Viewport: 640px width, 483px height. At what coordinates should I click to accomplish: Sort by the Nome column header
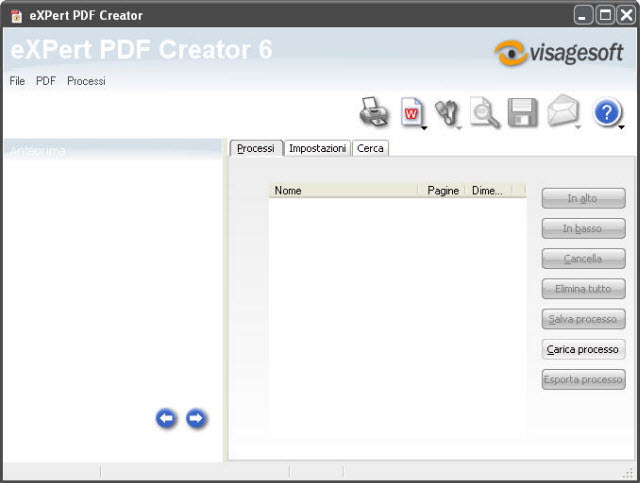point(344,190)
